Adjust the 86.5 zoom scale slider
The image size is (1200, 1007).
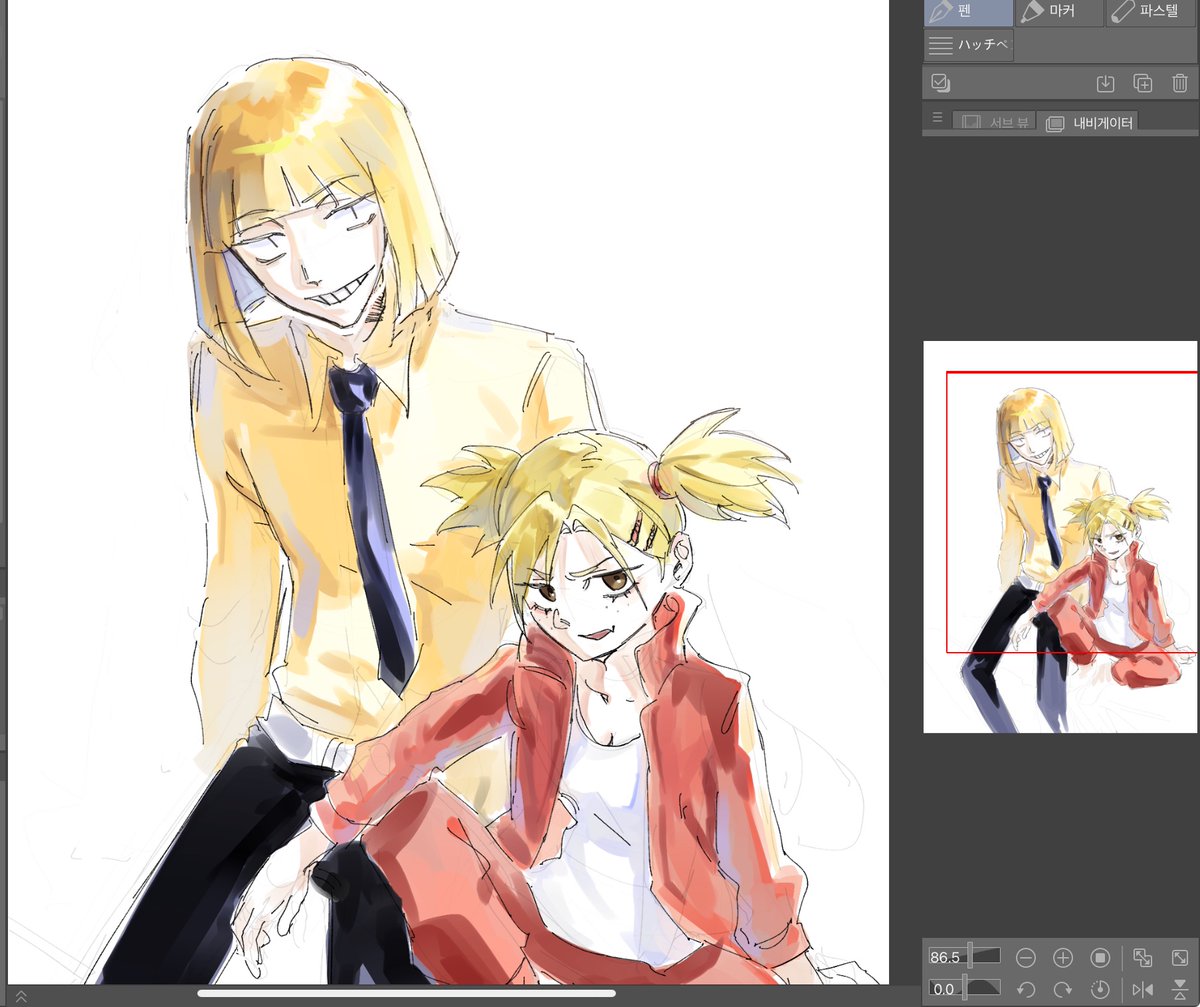(x=965, y=957)
